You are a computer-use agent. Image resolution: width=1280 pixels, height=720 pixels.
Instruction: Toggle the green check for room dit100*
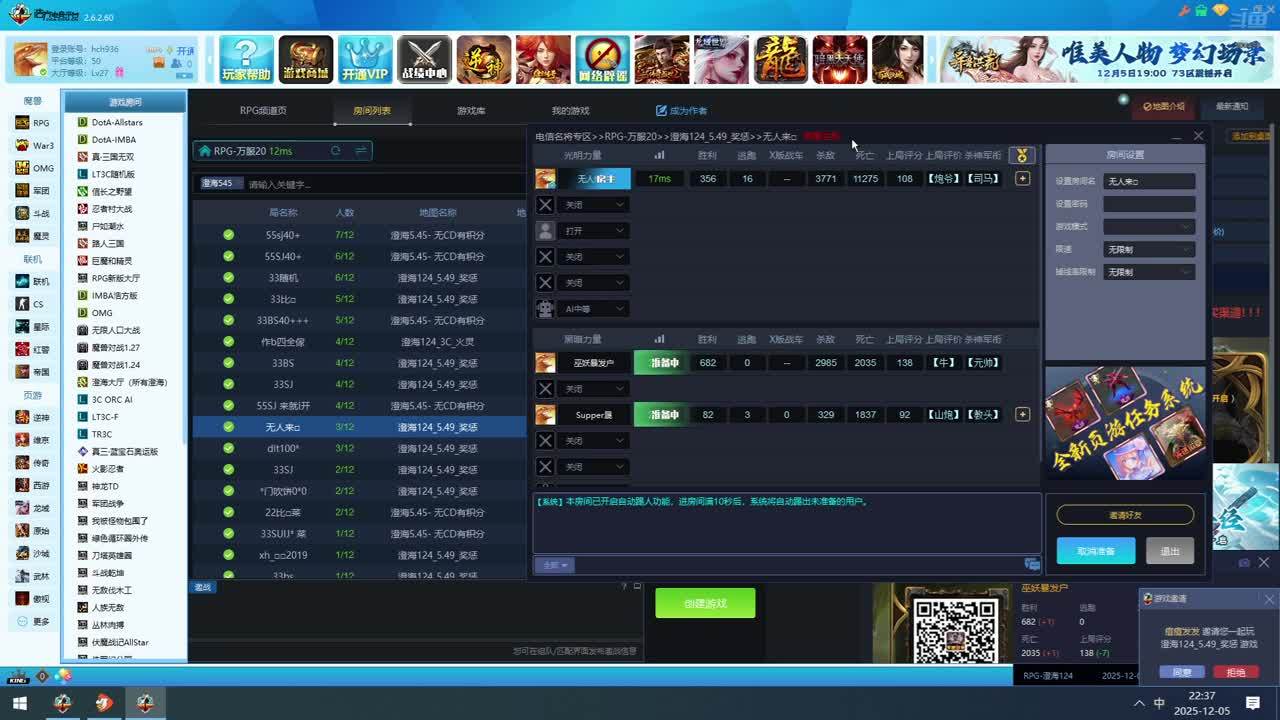[x=228, y=449]
